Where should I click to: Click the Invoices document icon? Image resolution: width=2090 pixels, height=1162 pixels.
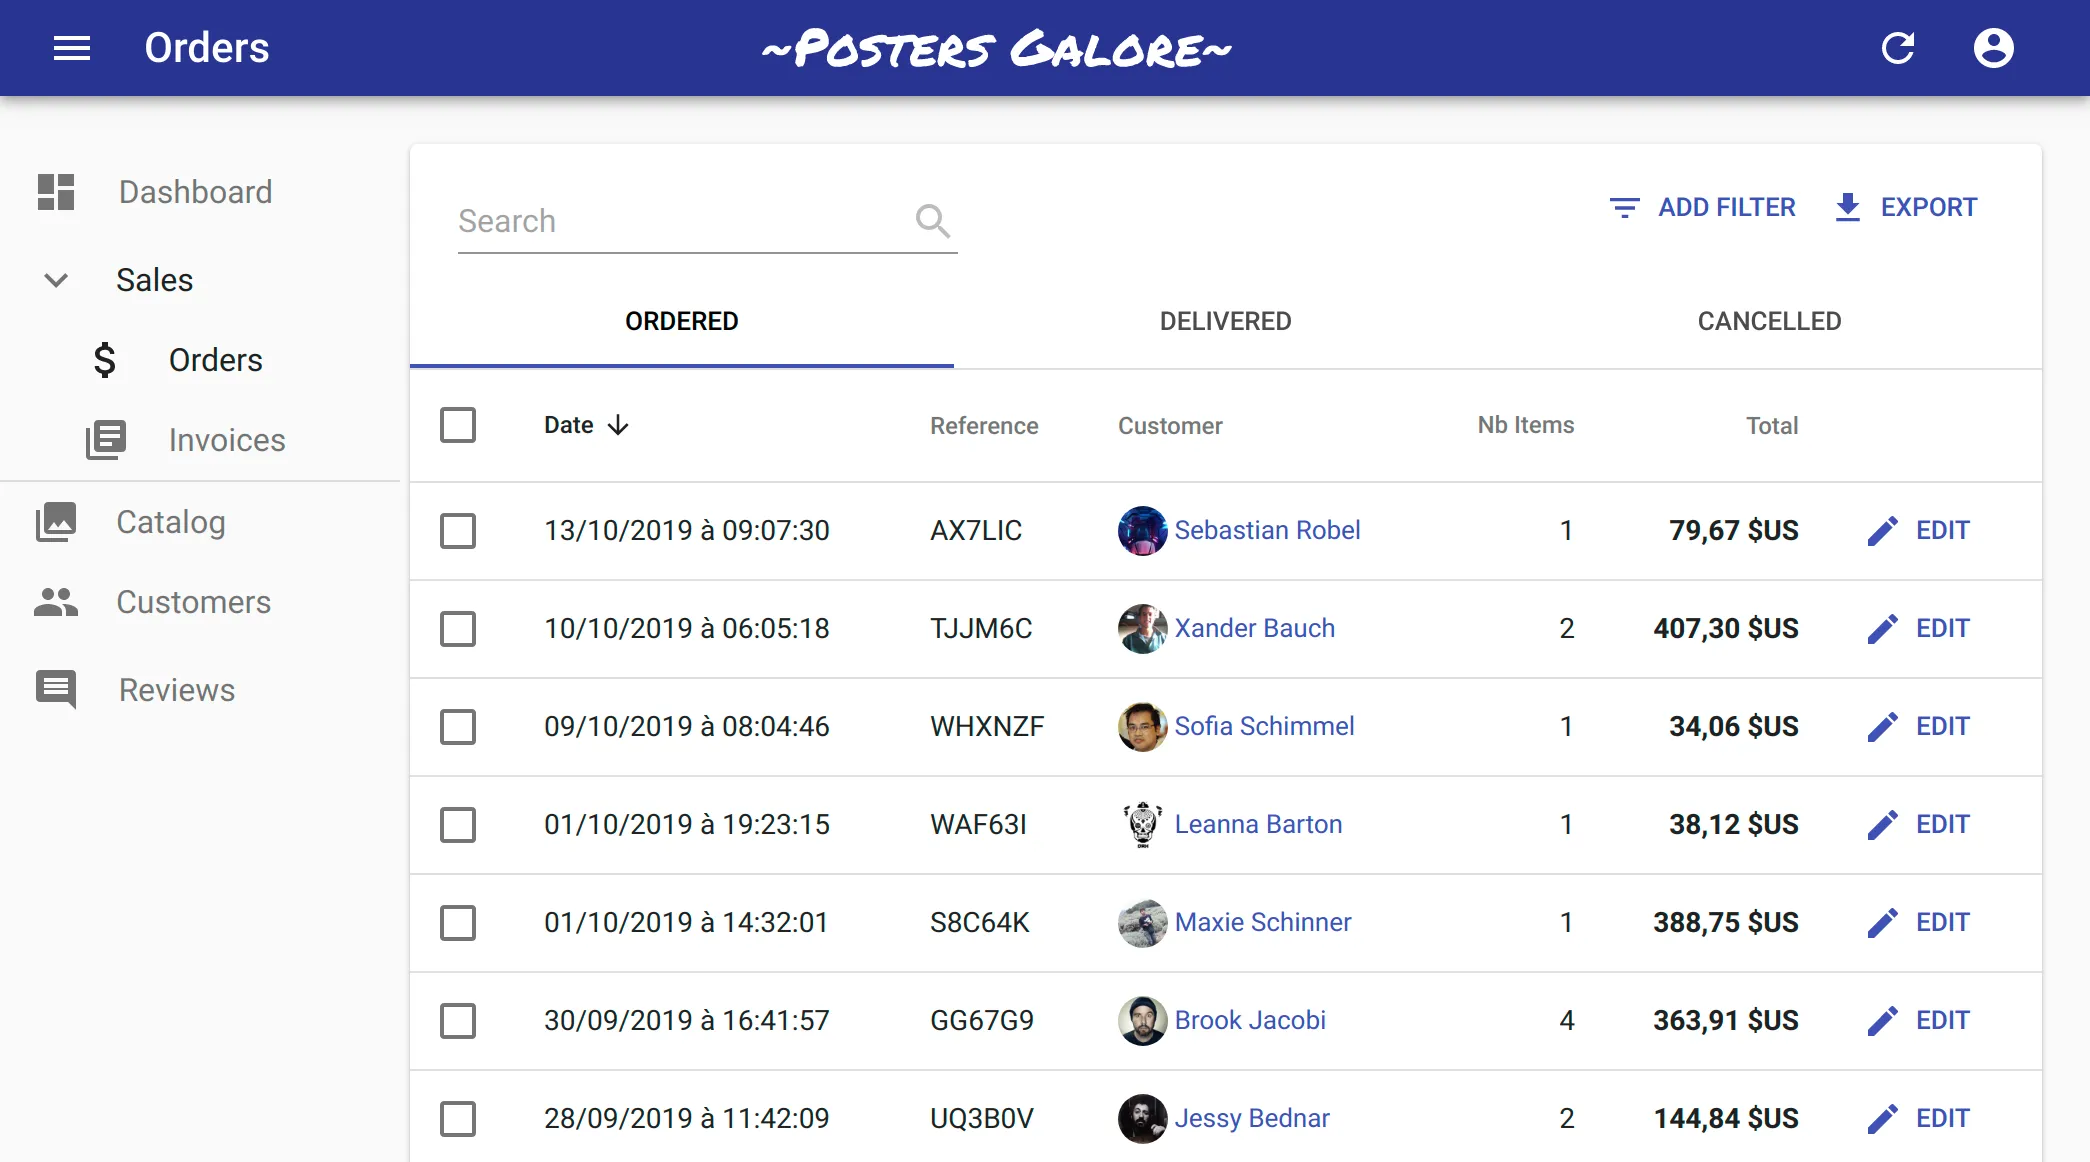tap(106, 440)
